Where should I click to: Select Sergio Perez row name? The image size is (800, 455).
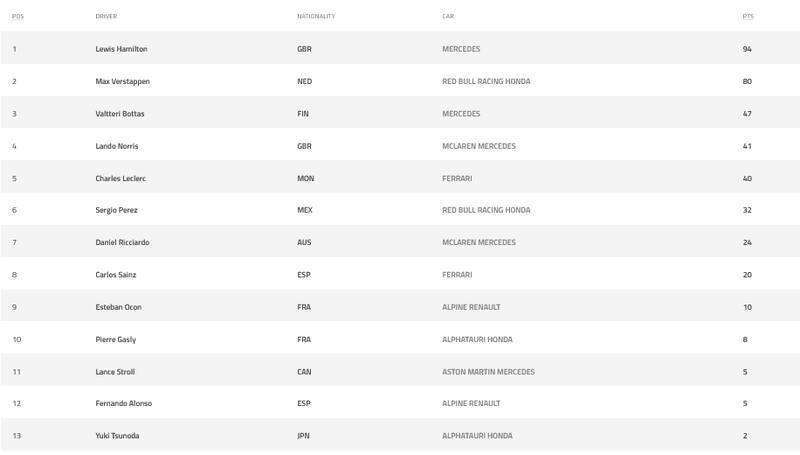click(117, 210)
